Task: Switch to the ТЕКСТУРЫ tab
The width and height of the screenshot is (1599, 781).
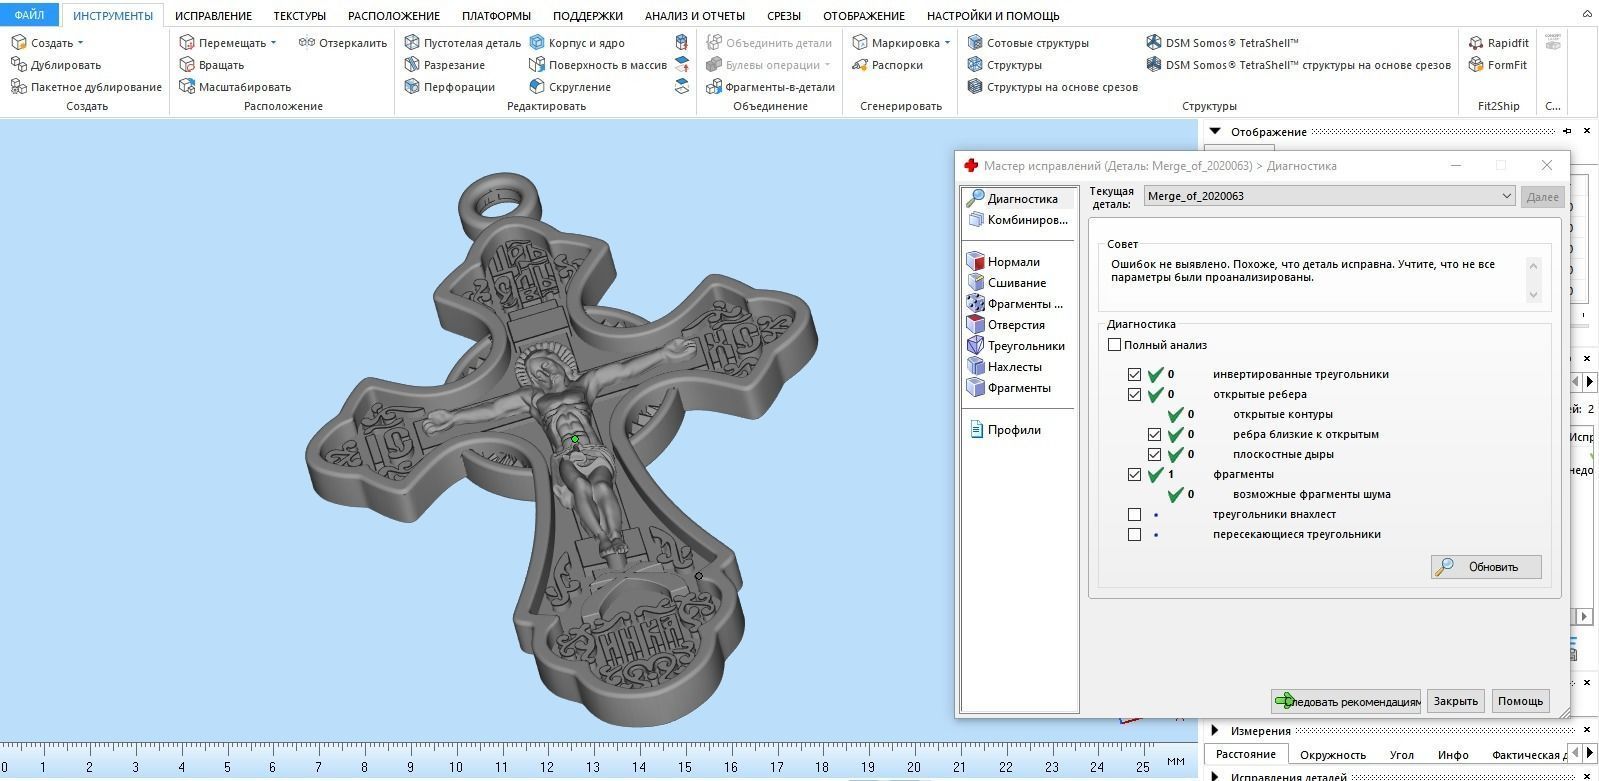Action: click(x=300, y=16)
